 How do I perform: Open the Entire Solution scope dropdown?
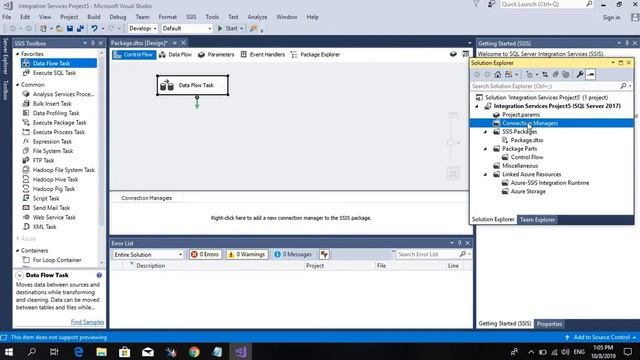coord(148,254)
